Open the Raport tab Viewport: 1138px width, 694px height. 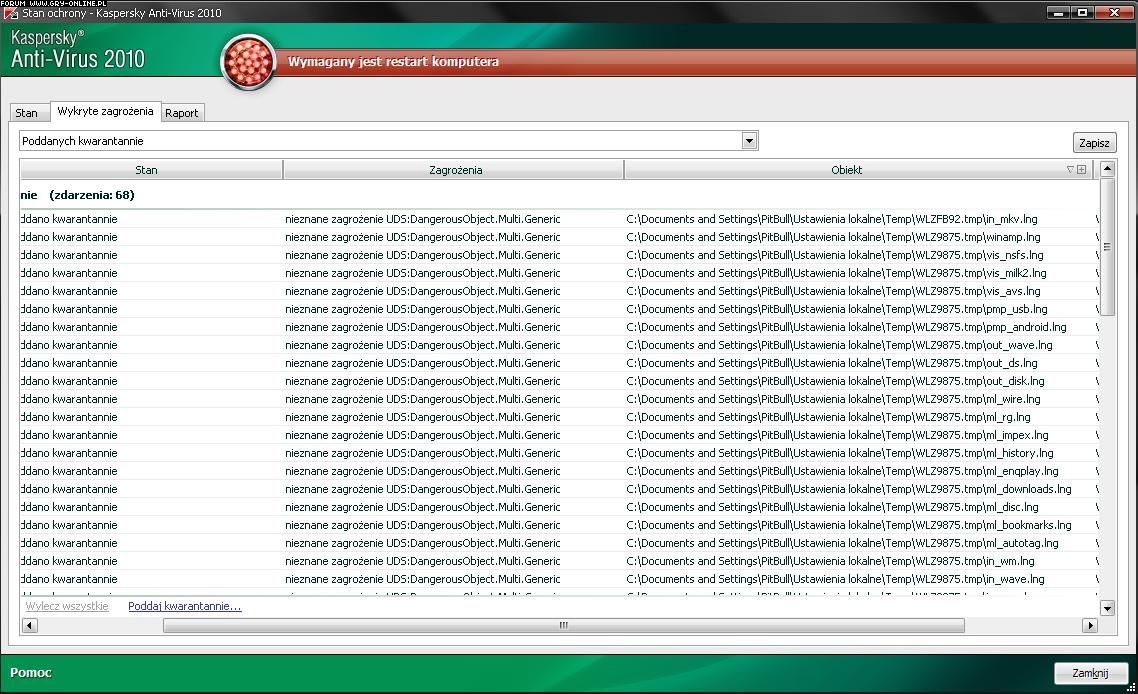[x=181, y=113]
